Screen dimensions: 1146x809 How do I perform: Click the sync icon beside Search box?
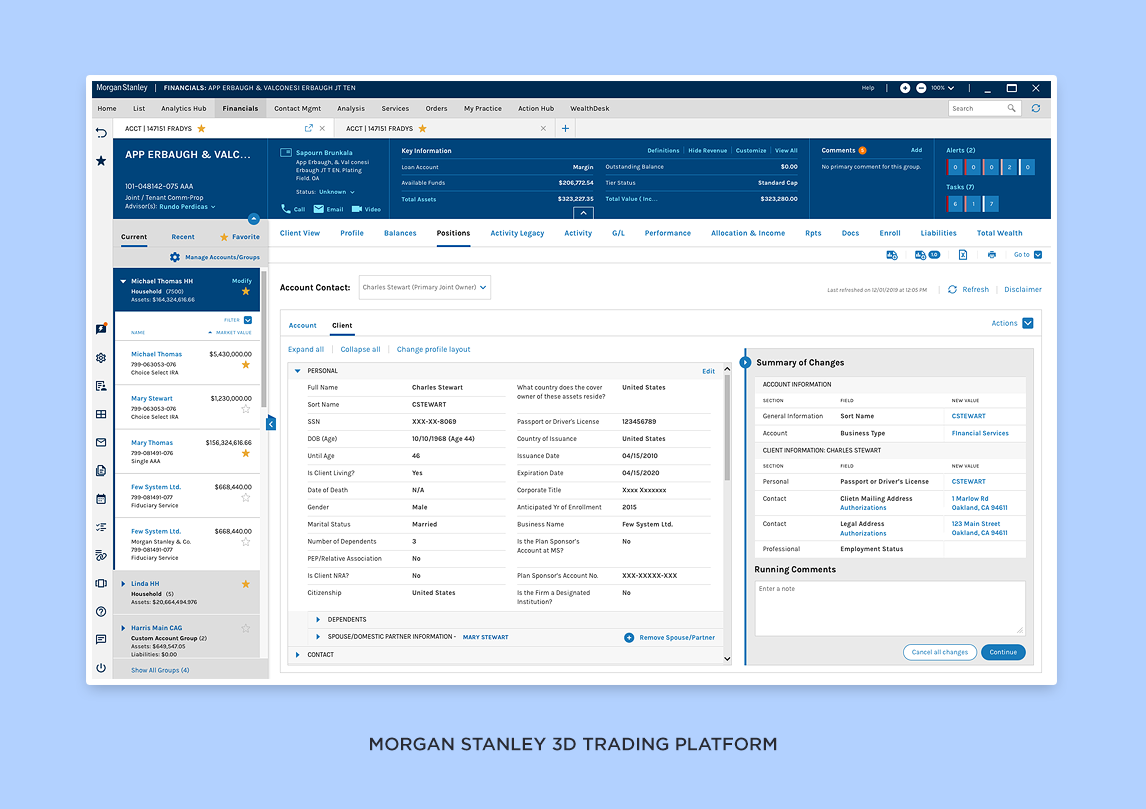[x=1036, y=108]
